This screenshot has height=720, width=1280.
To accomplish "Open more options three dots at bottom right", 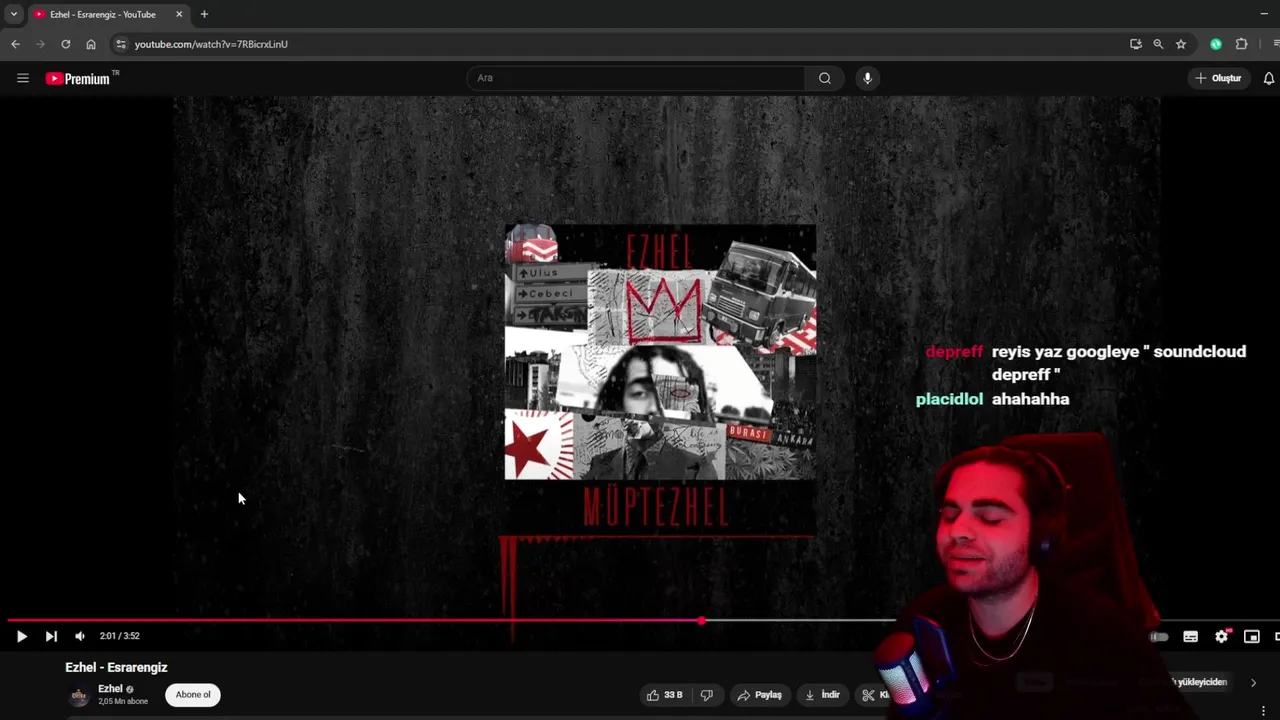I will pos(1263,710).
